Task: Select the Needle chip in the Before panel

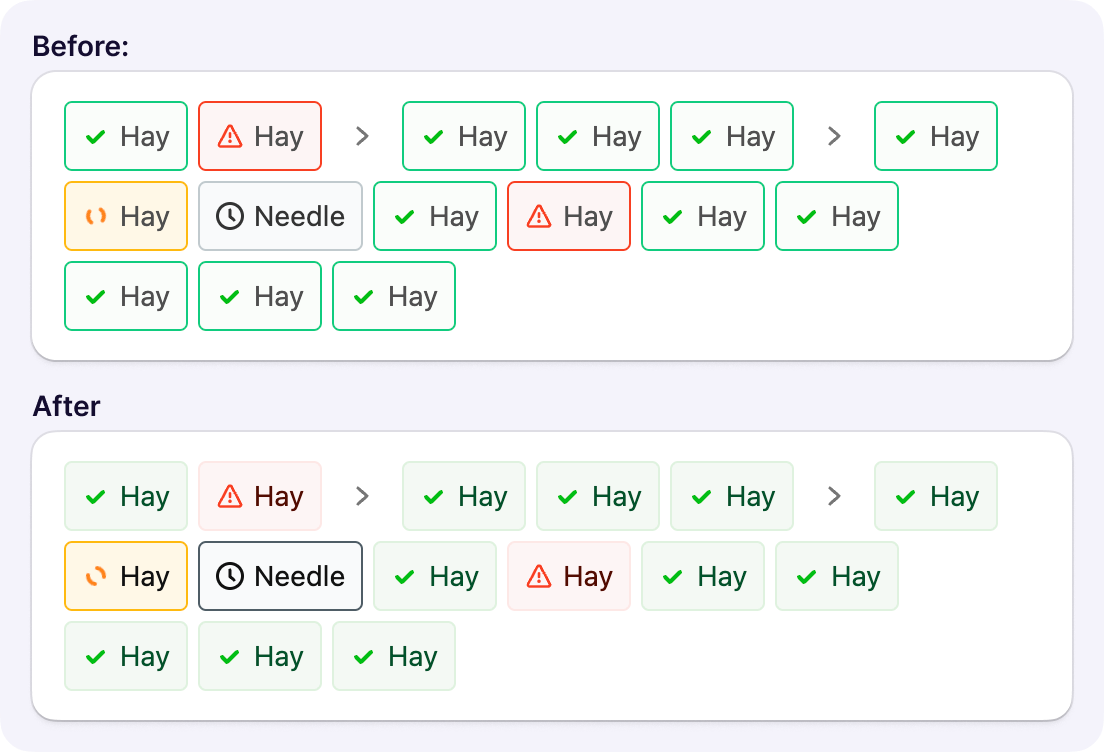Action: coord(280,216)
